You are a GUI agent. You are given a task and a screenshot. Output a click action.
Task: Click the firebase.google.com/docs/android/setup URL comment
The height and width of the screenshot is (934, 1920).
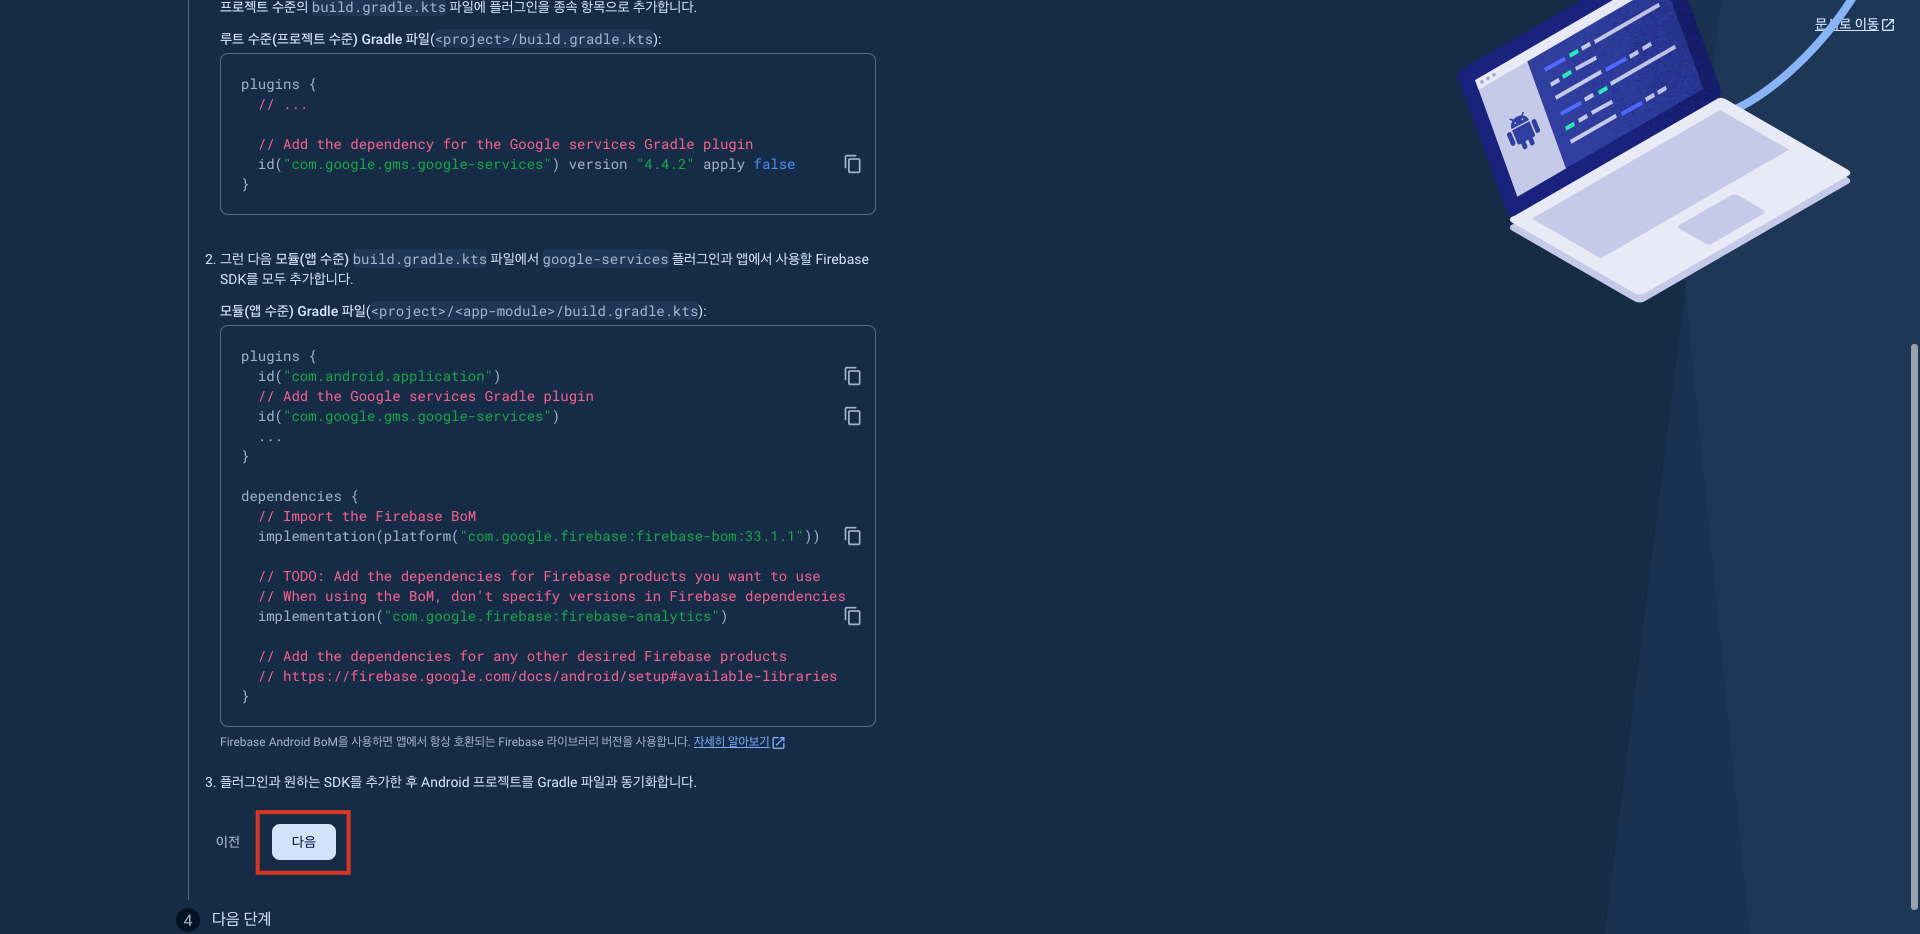(548, 676)
